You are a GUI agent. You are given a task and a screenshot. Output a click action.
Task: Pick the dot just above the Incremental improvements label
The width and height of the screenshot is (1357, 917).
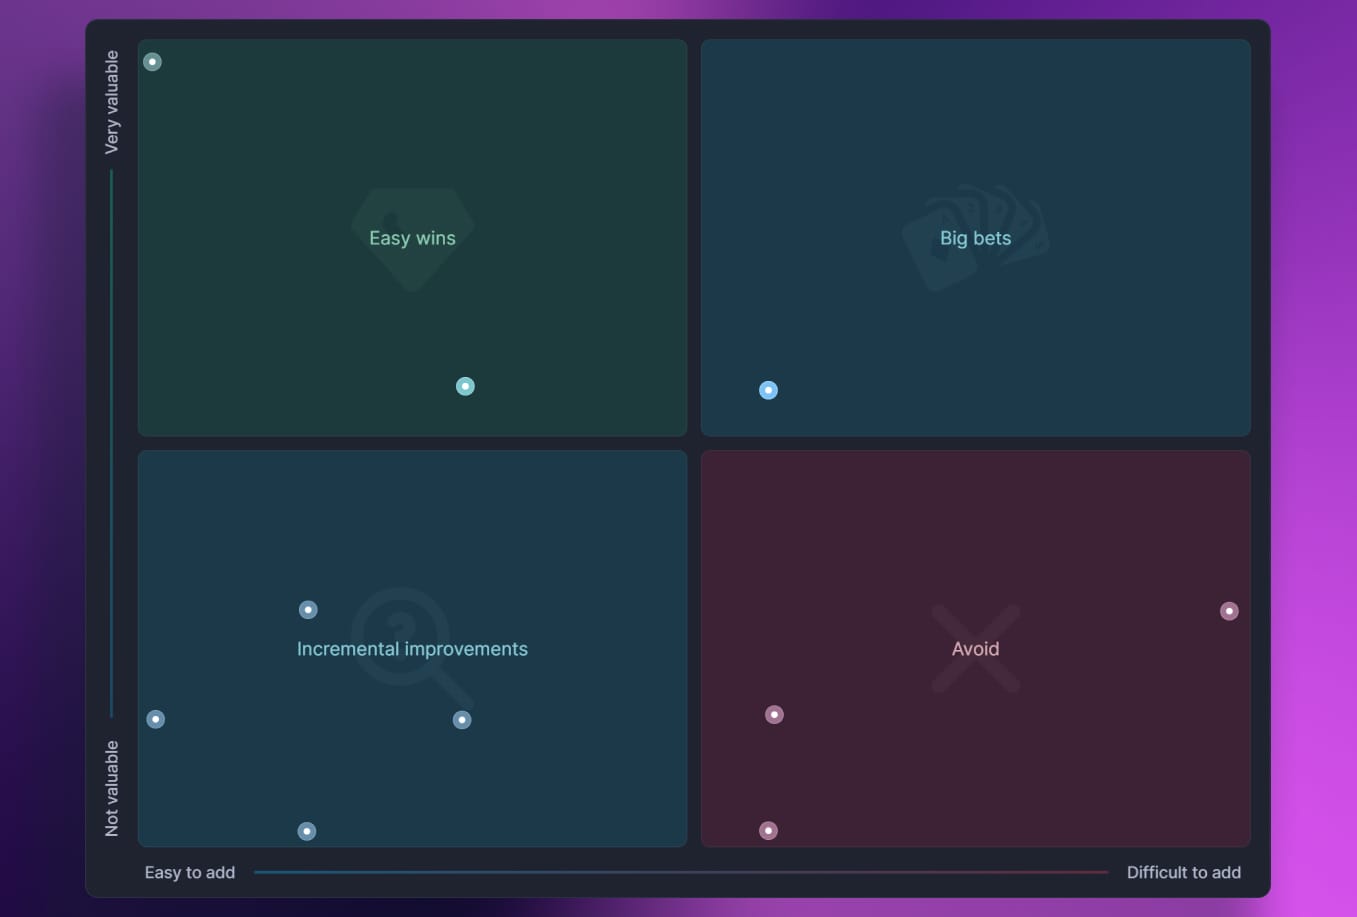[308, 609]
